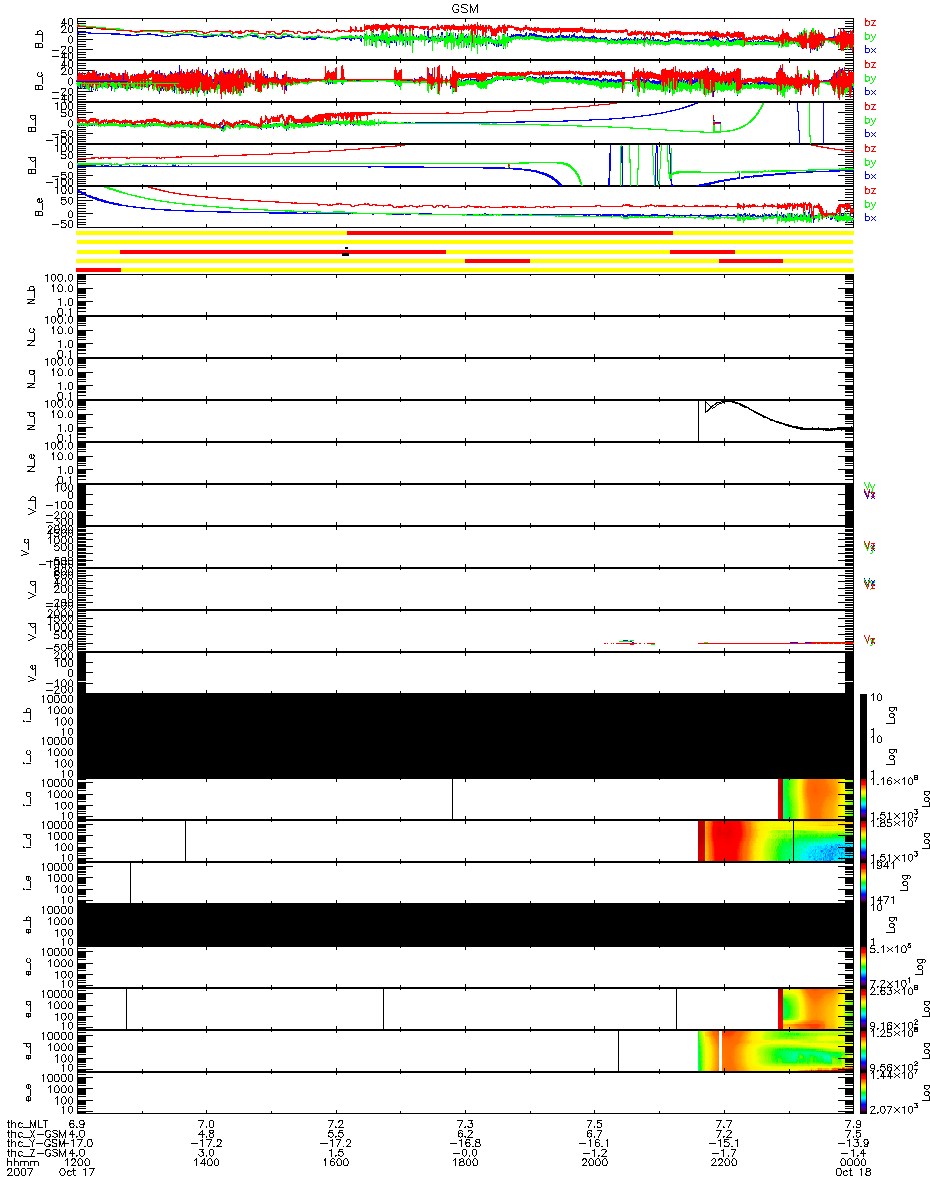The image size is (930, 1200).
Task: Click the i_d ion spectrogram colored region
Action: [x=775, y=840]
